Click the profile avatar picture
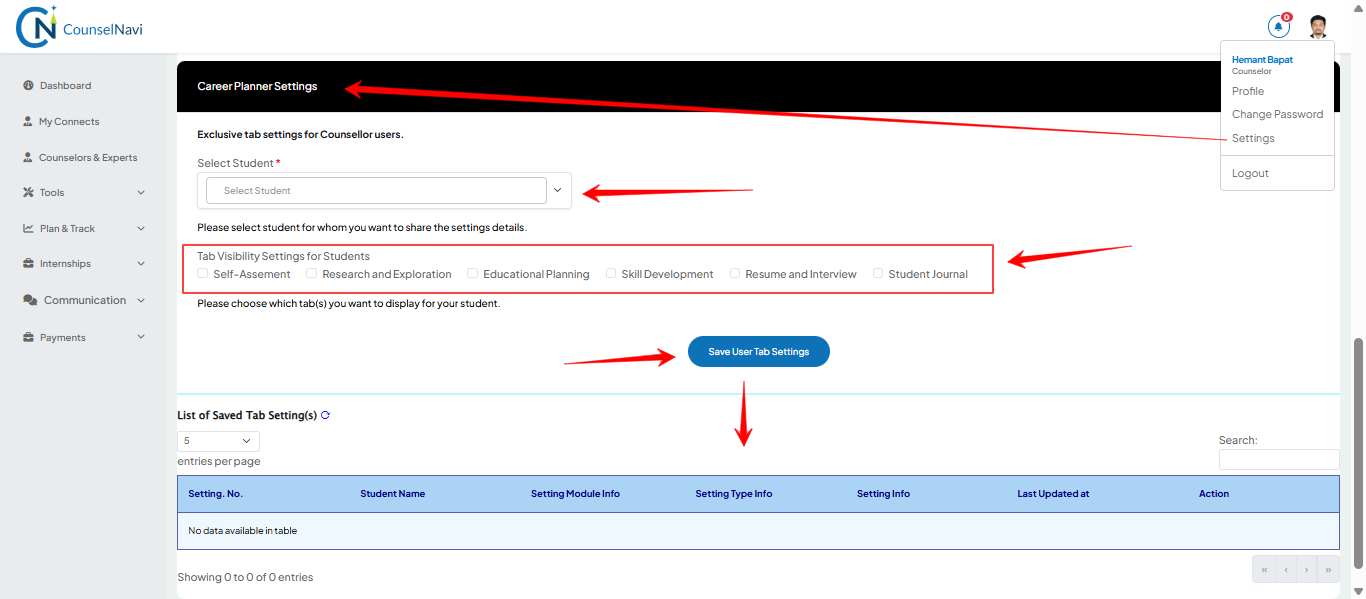The width and height of the screenshot is (1366, 599). pos(1317,26)
